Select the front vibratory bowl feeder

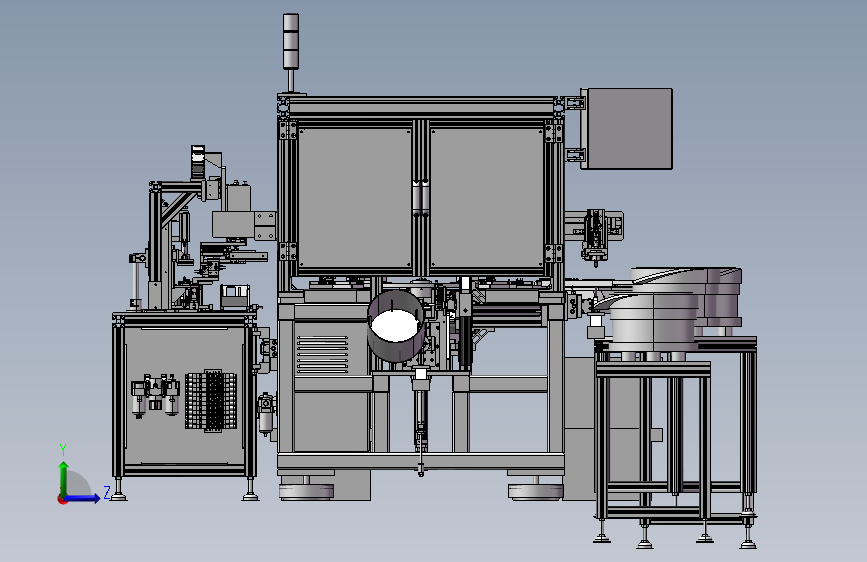652,324
